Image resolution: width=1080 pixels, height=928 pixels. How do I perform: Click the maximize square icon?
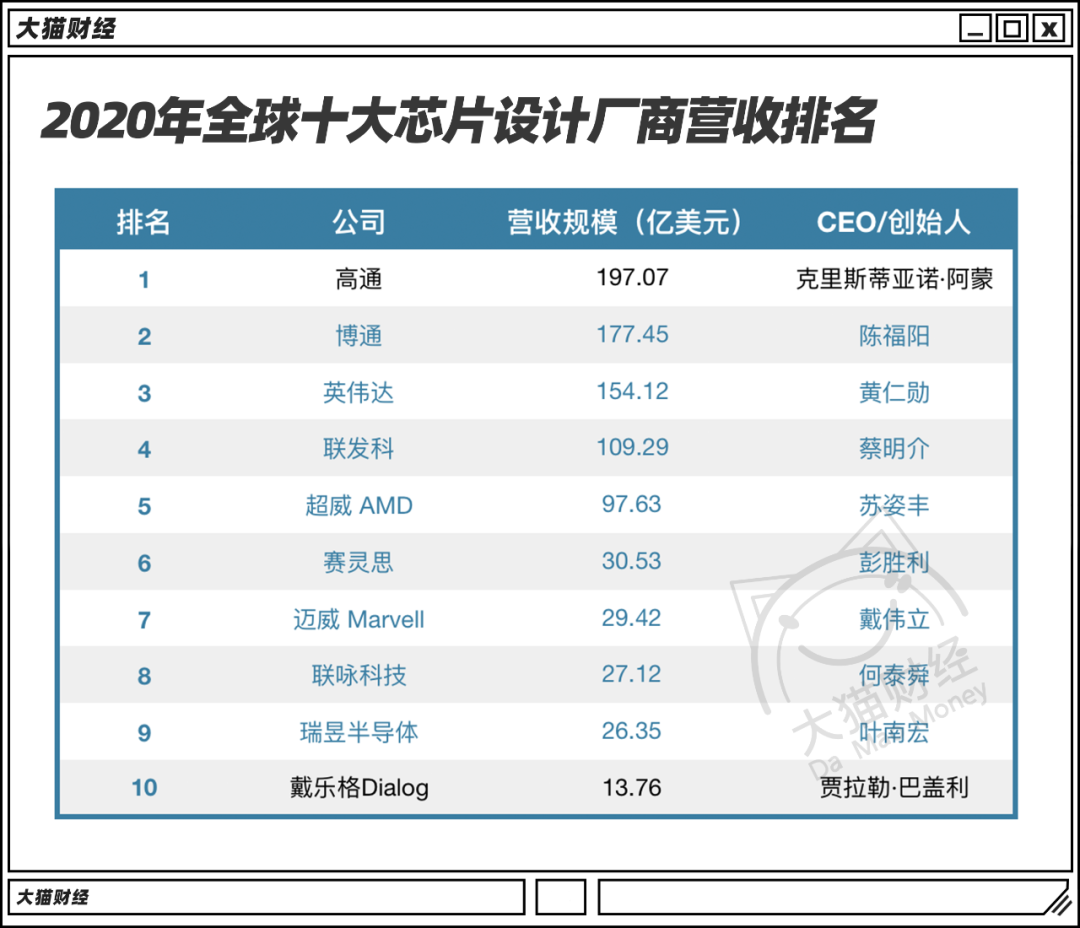[1012, 29]
